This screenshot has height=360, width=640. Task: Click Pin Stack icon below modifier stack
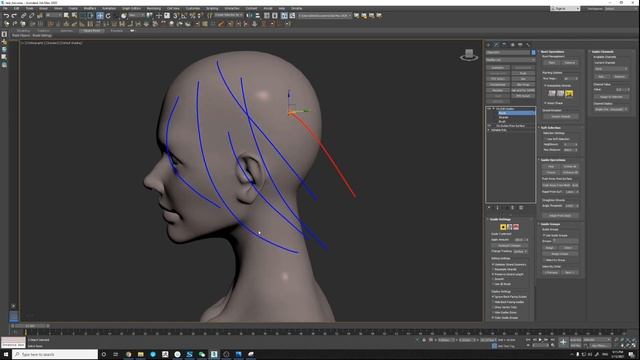pos(489,207)
